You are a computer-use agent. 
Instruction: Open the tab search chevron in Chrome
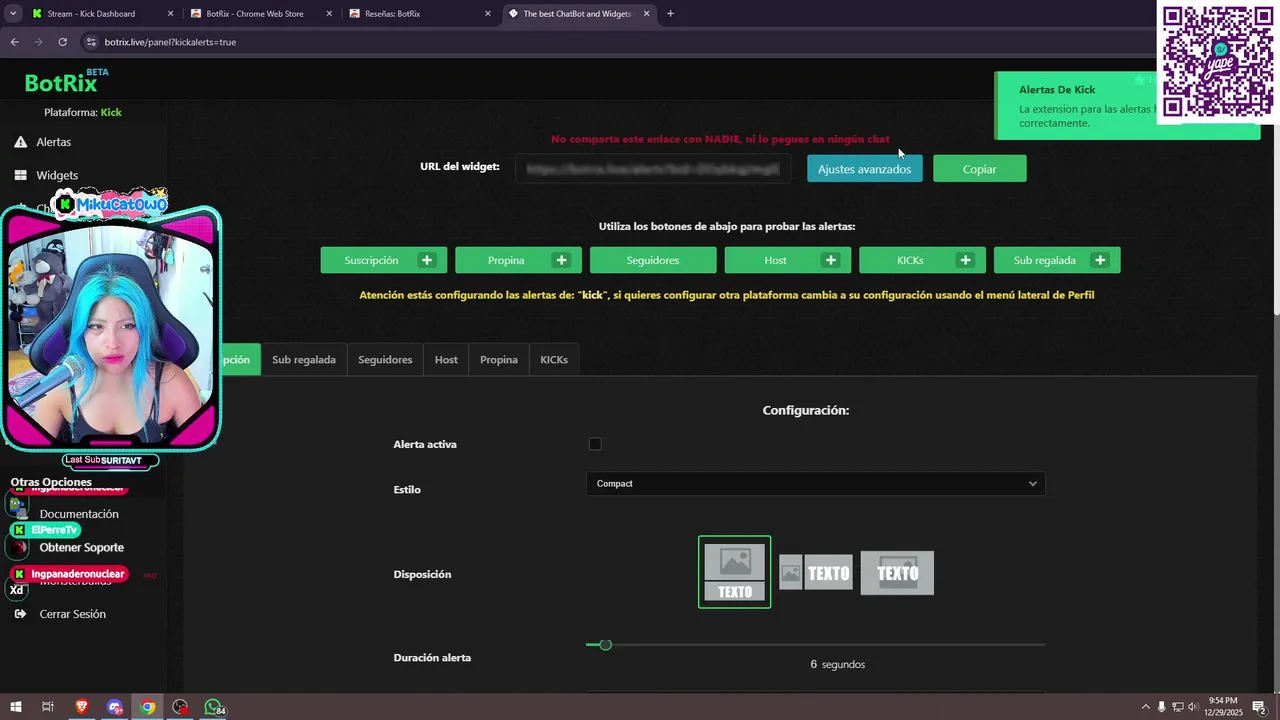point(13,14)
